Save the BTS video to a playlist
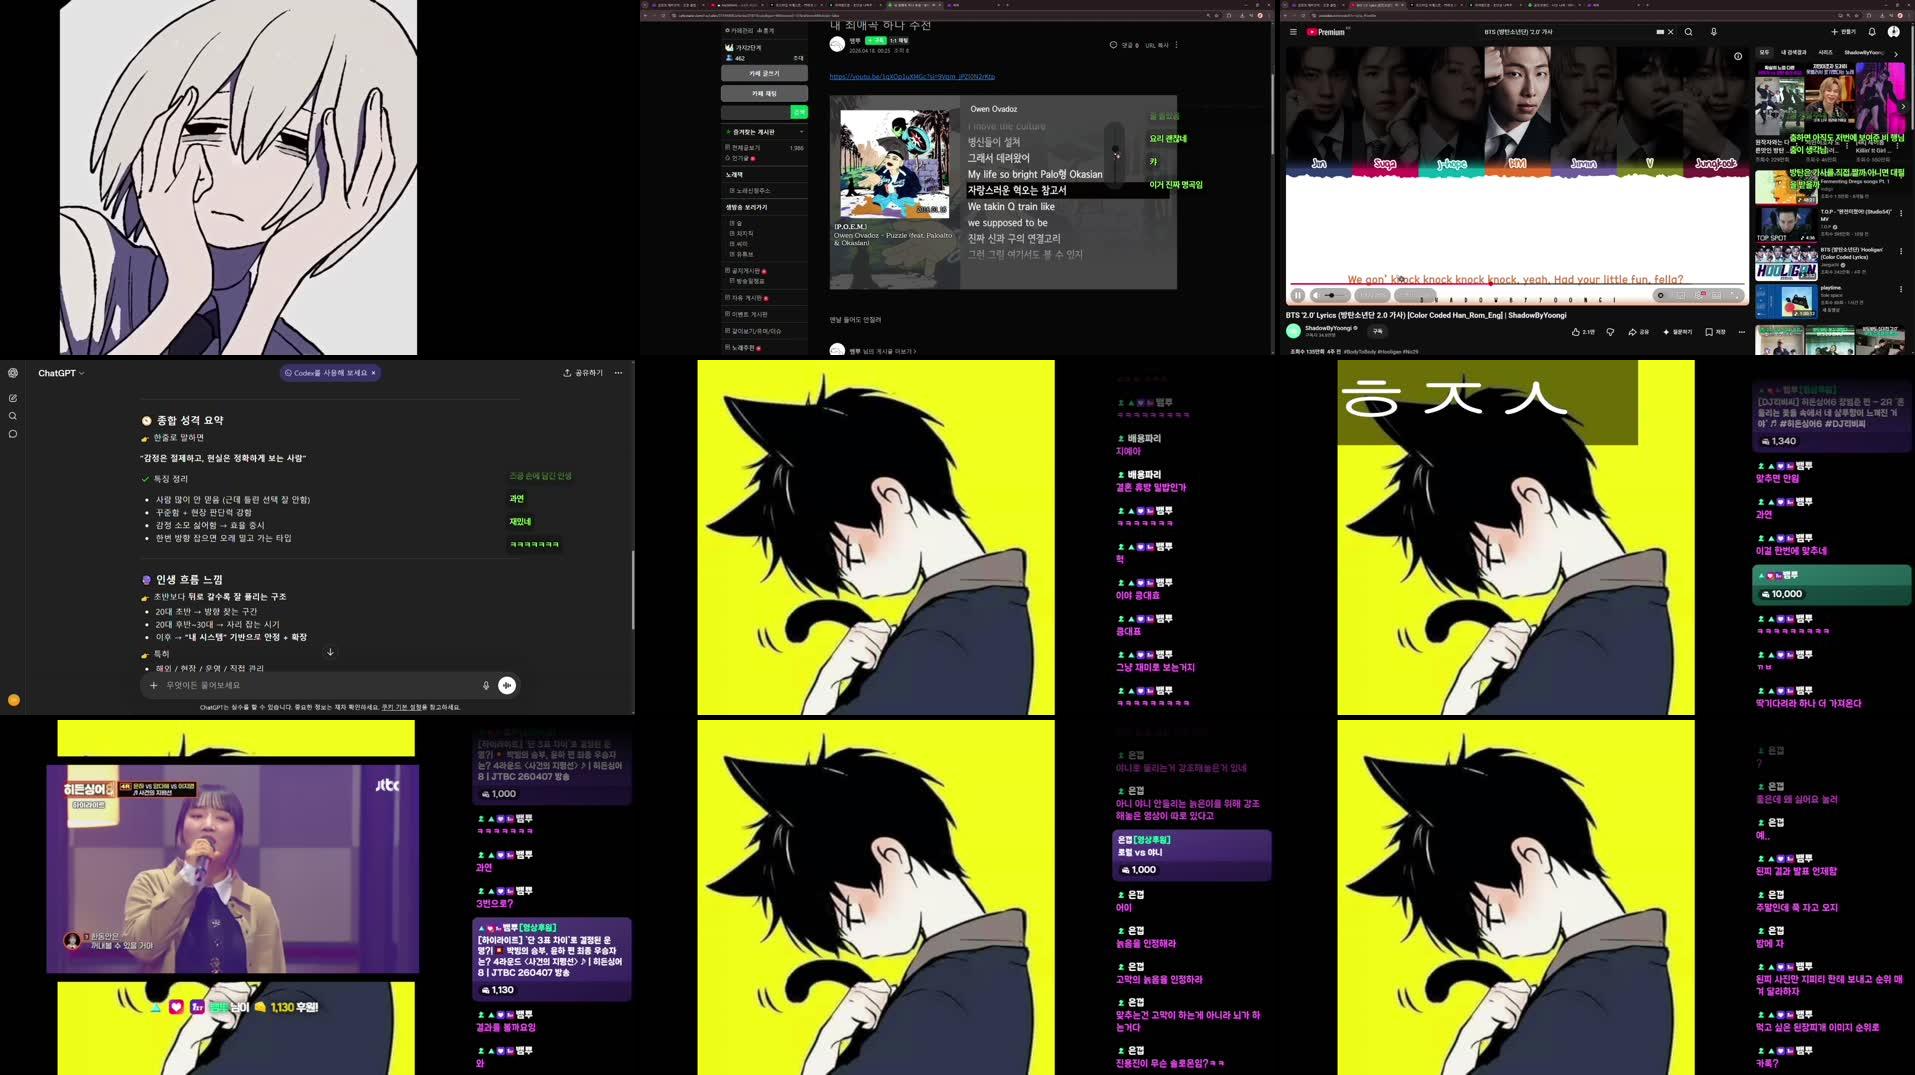This screenshot has width=1915, height=1075. point(1715,332)
